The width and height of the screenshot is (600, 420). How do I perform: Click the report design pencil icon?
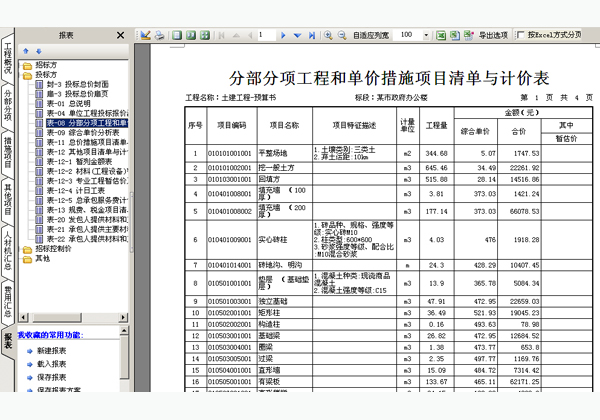(145, 35)
